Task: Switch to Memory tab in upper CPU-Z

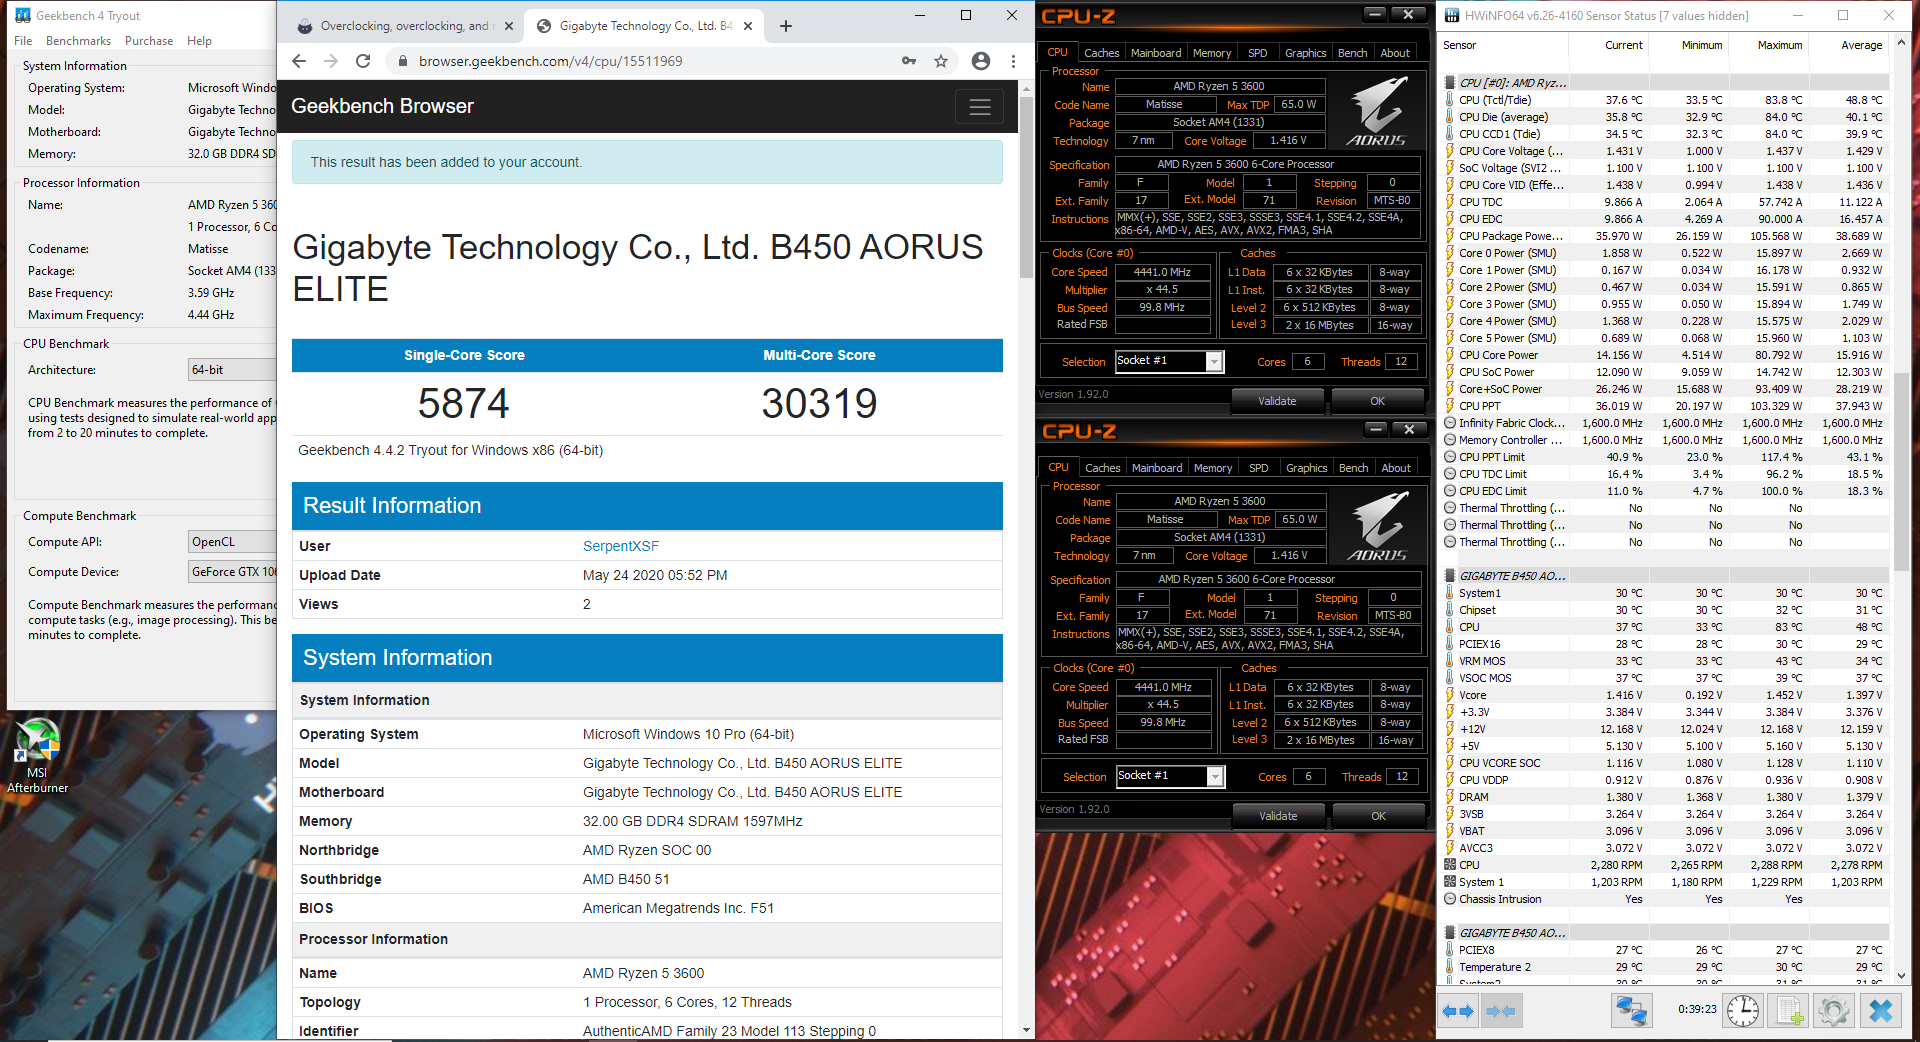Action: click(1212, 53)
